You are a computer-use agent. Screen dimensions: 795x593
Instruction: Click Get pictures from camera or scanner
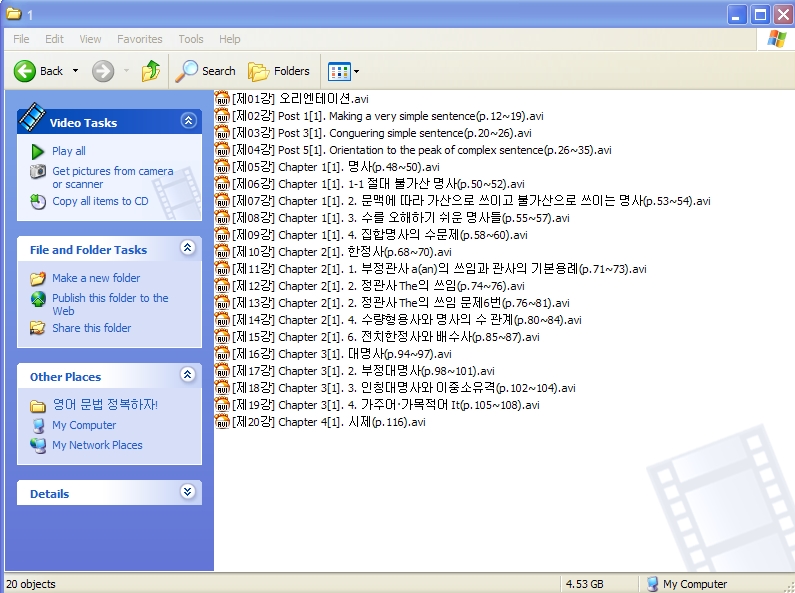113,177
